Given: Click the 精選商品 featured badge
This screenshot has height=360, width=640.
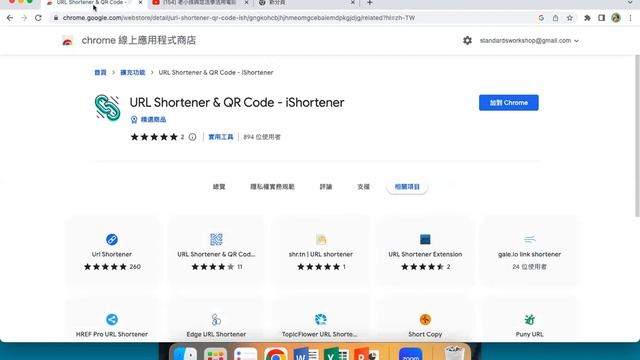Looking at the screenshot, I should [x=149, y=120].
